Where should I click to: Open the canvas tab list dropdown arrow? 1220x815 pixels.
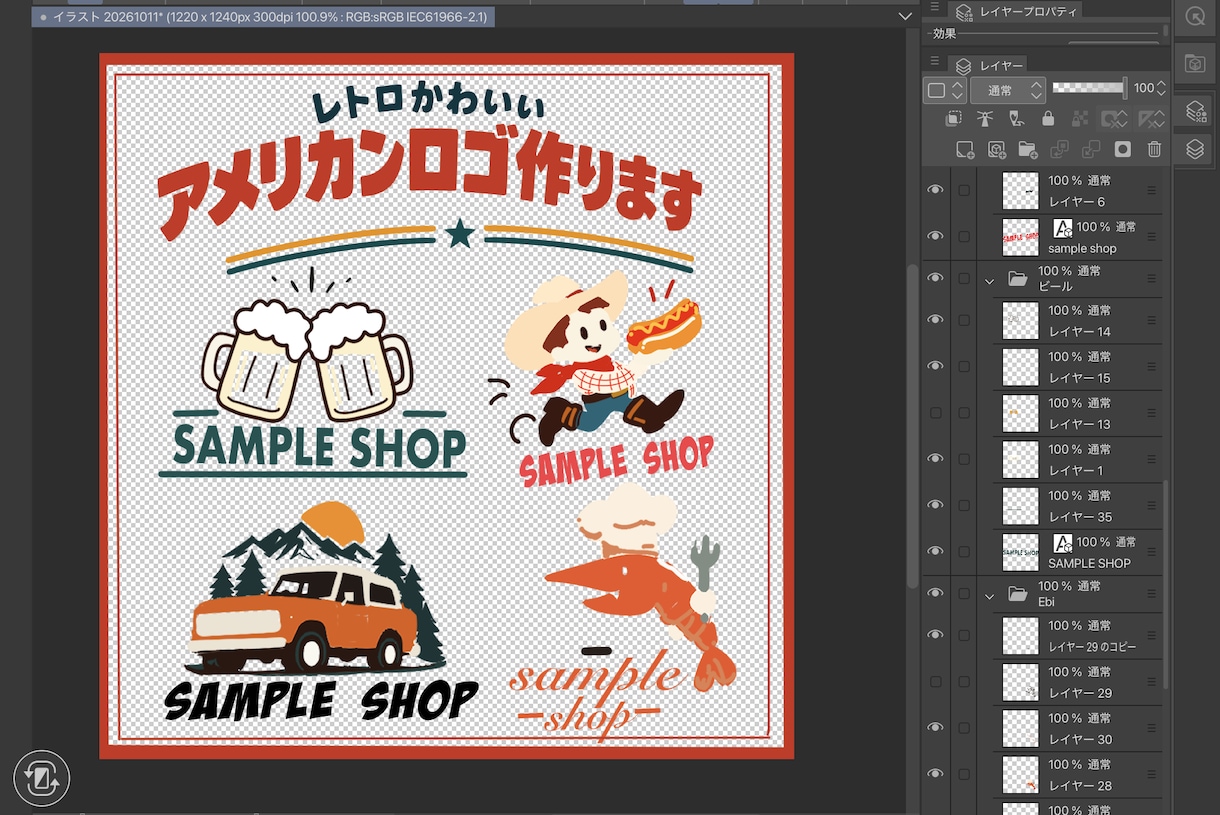click(x=905, y=17)
